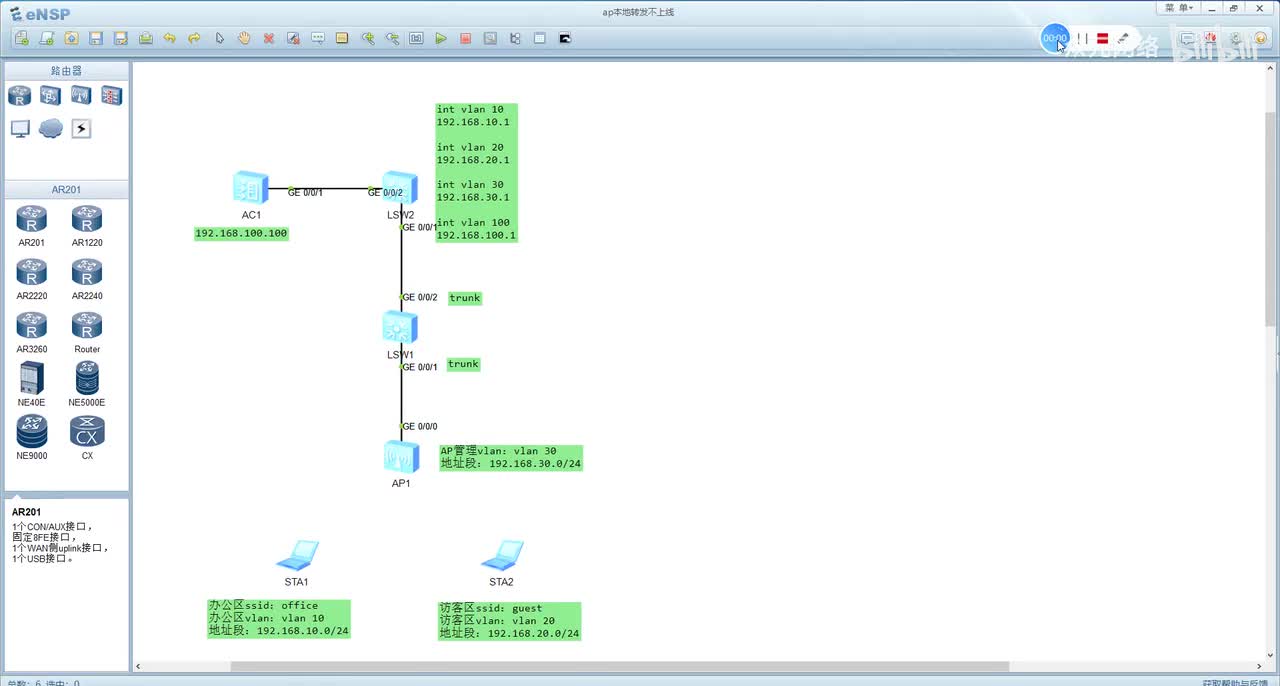Stop recording with red overlay button
The width and height of the screenshot is (1280, 686).
pyautogui.click(x=1103, y=38)
